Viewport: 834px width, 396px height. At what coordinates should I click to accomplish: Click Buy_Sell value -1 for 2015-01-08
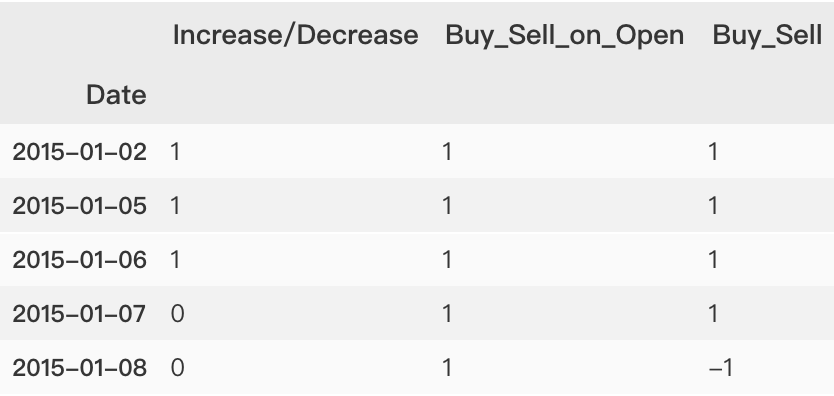[721, 368]
